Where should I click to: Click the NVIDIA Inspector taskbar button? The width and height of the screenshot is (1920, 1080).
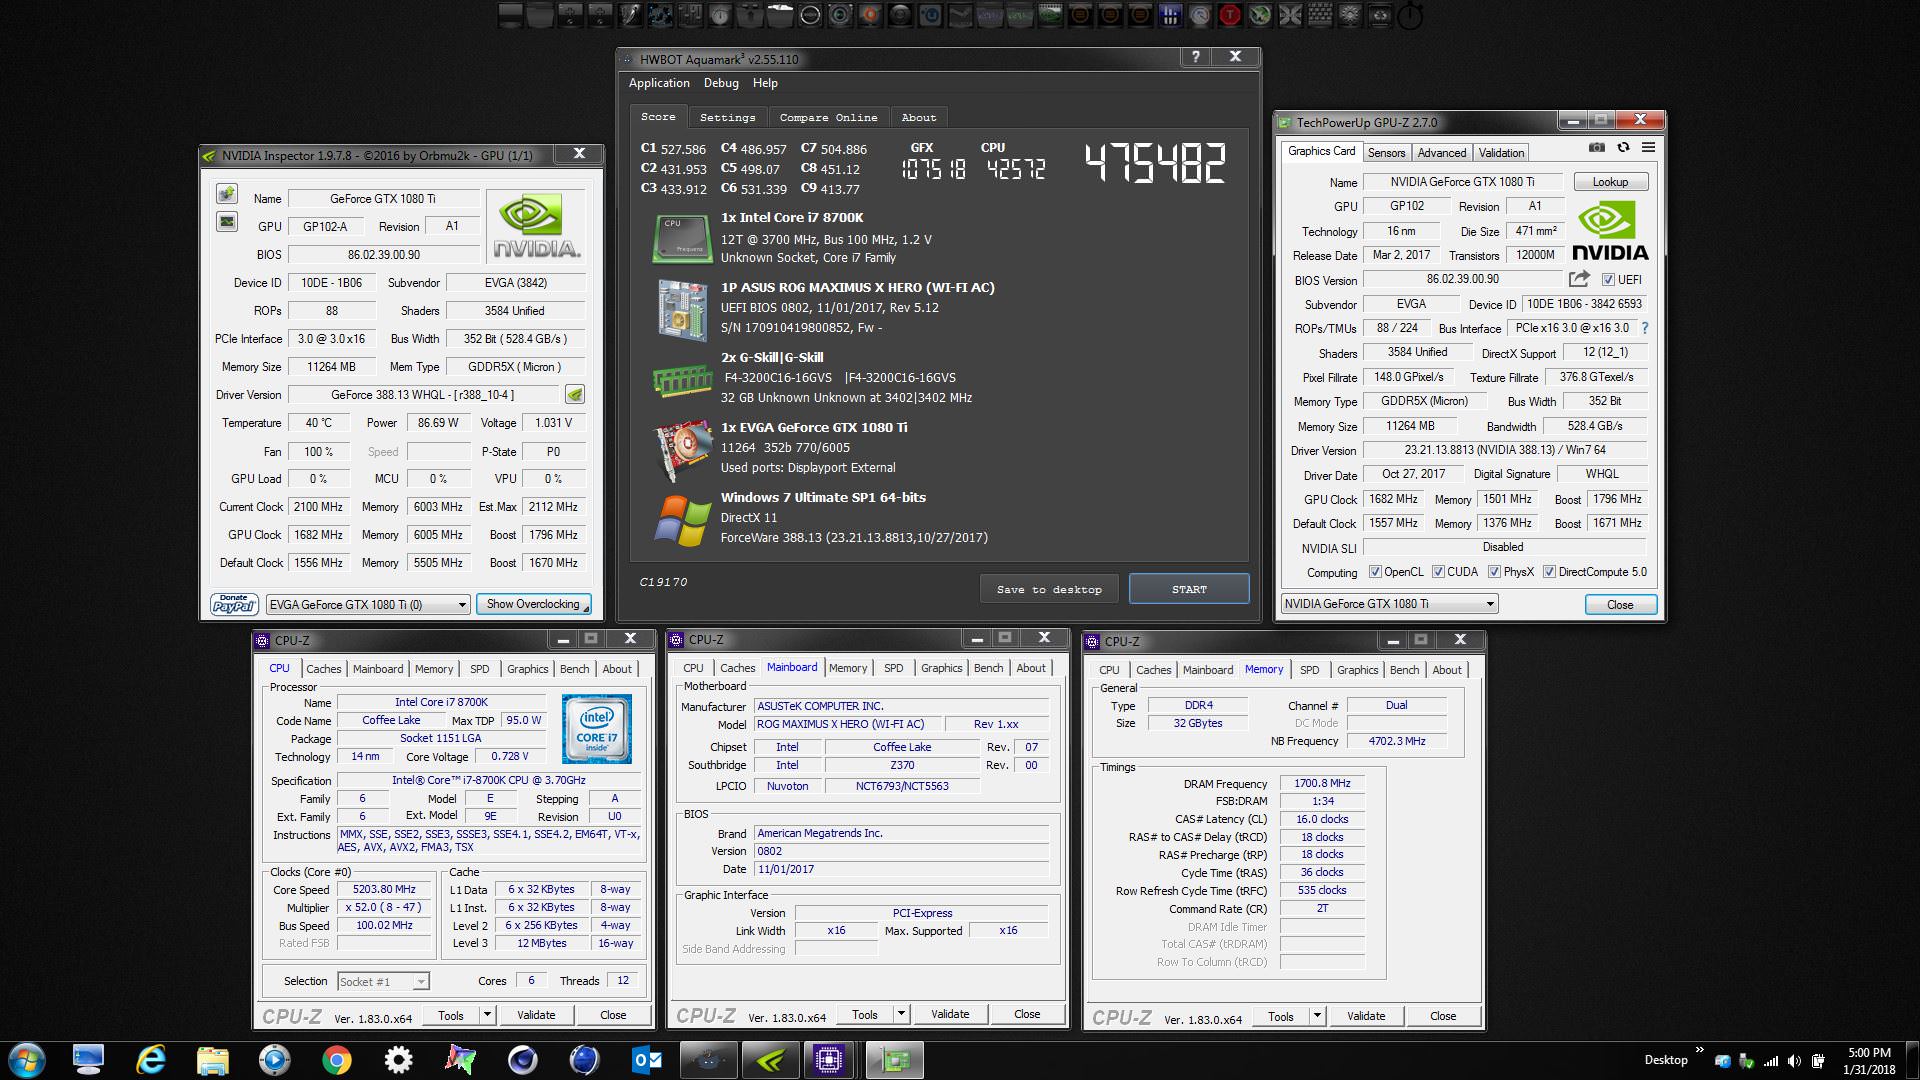click(x=771, y=1060)
